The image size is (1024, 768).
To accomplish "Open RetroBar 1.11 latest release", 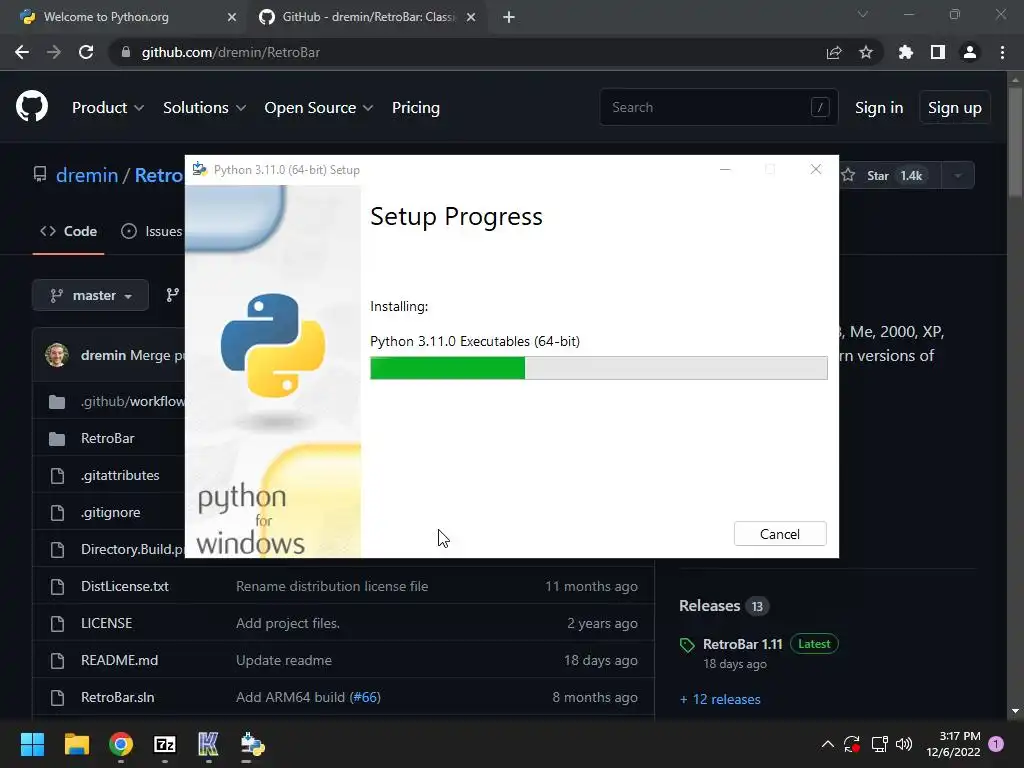I will 743,644.
